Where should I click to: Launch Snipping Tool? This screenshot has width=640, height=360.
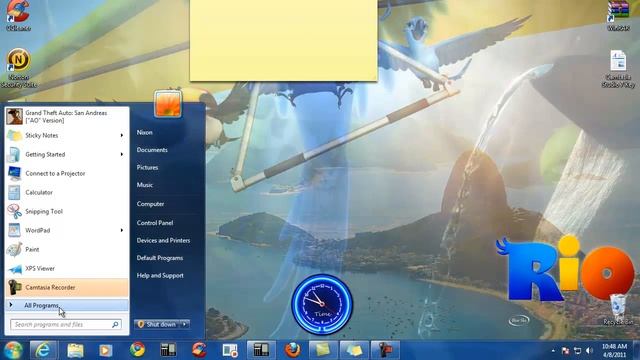(x=67, y=211)
